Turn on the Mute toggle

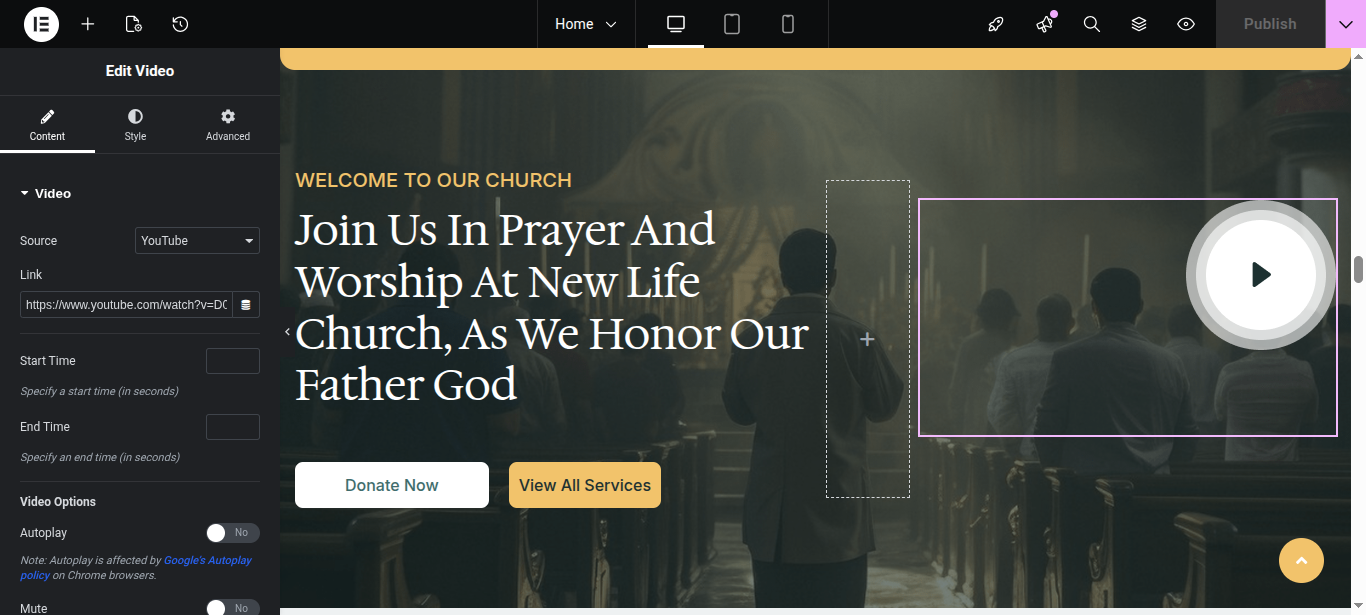click(x=233, y=607)
